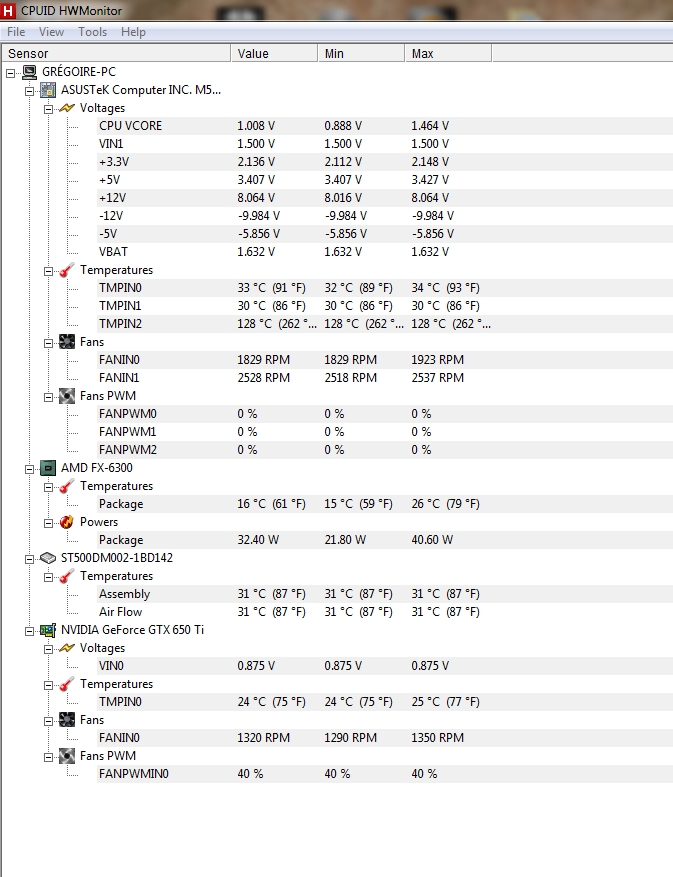Screen dimensions: 673x877
Task: Click the NVIDIA Fans fan icon
Action: (67, 720)
